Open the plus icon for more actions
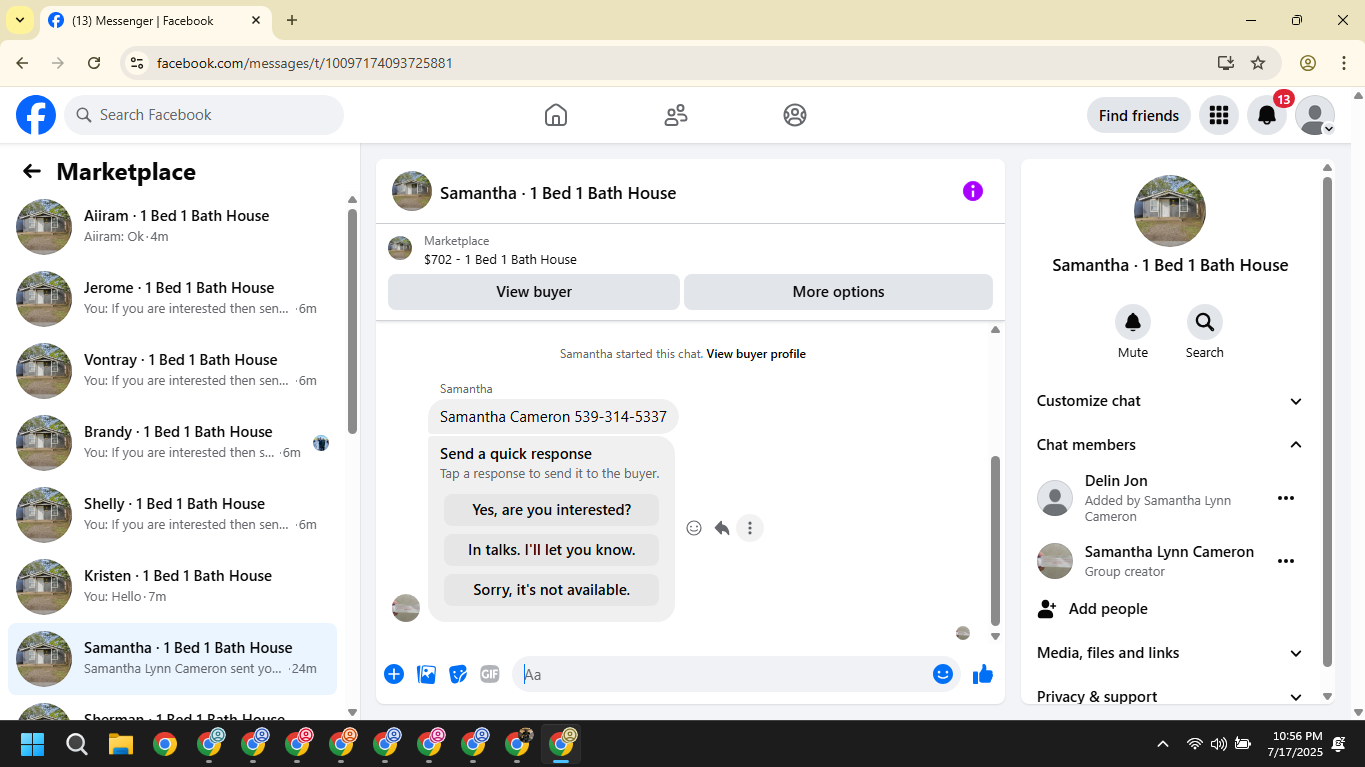 [x=394, y=674]
